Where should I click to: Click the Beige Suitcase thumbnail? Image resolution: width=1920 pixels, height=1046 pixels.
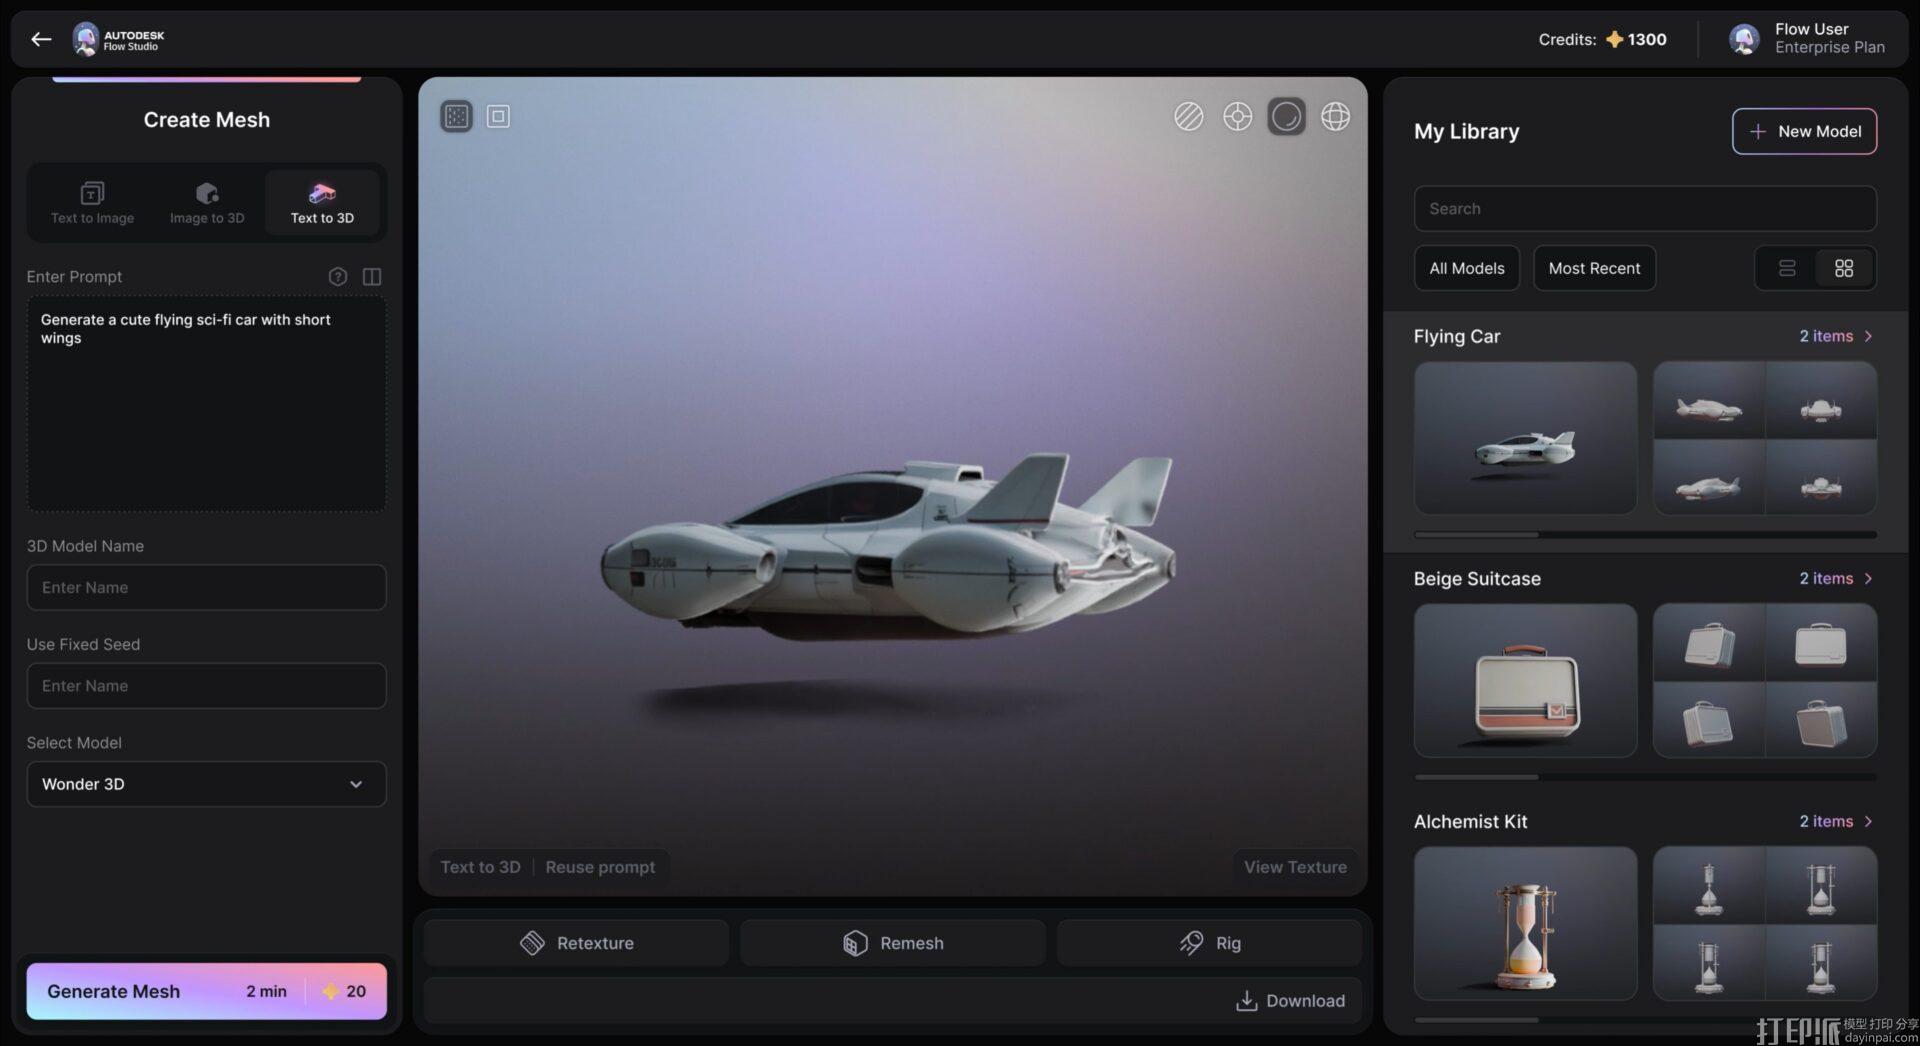1524,681
